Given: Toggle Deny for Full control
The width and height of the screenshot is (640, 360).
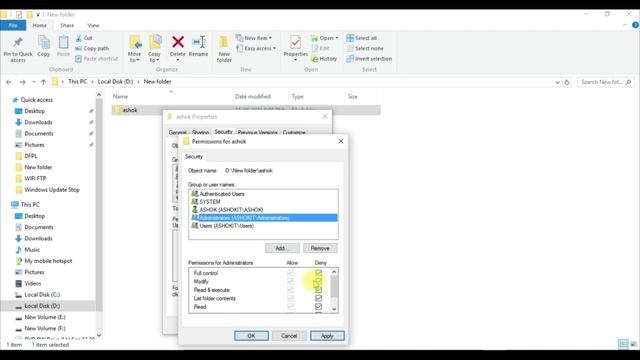Looking at the screenshot, I should click(318, 273).
